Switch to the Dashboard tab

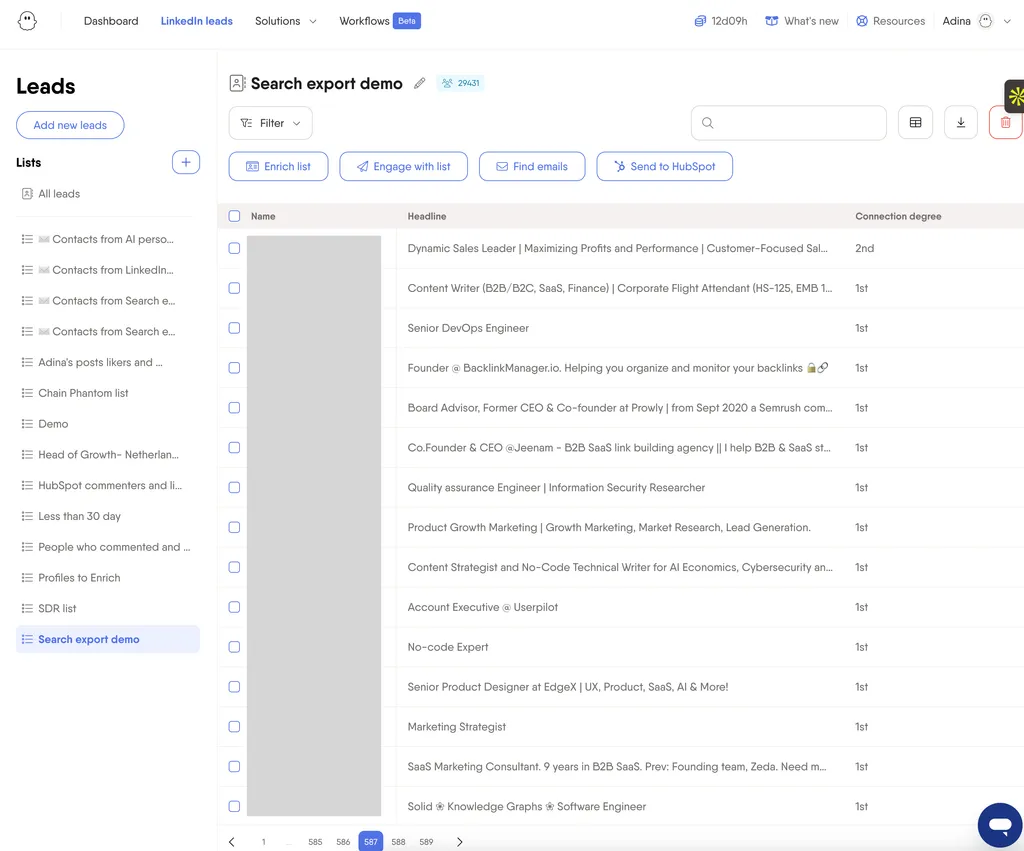[x=111, y=21]
